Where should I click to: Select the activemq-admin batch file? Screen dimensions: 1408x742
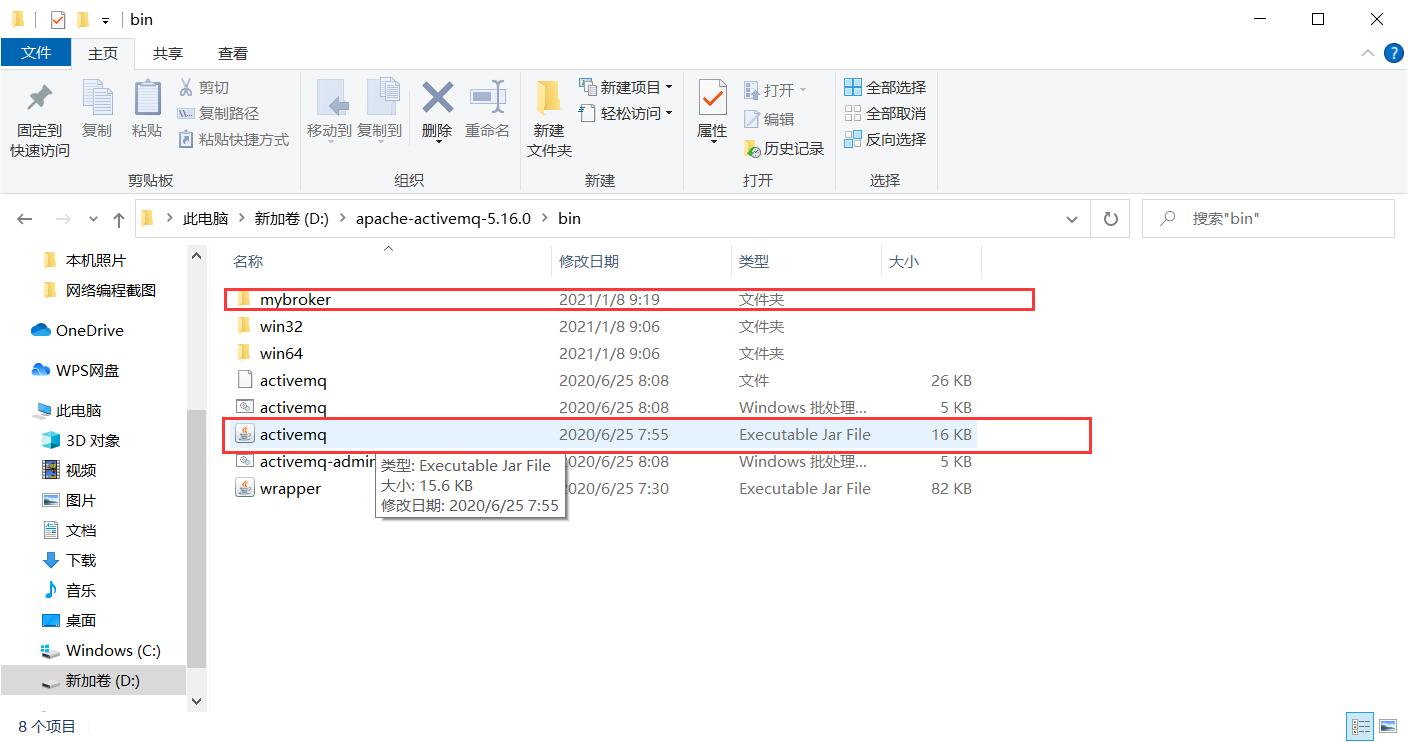tap(600, 461)
